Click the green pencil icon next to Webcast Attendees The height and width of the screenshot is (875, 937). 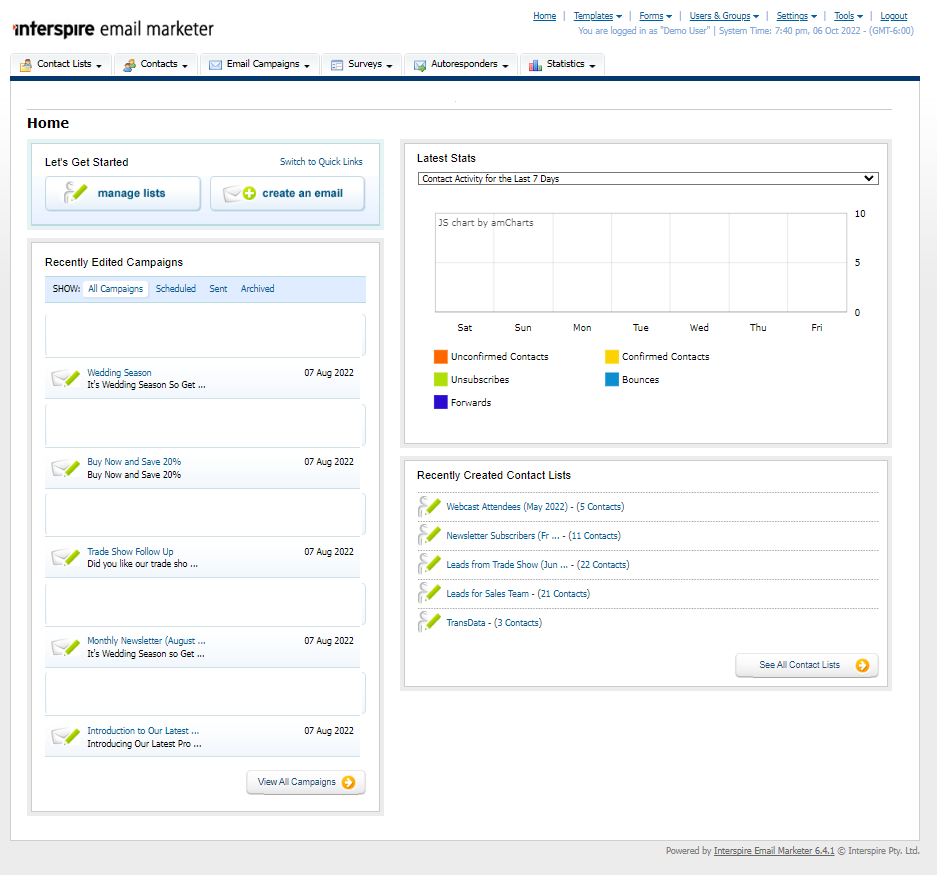coord(429,506)
